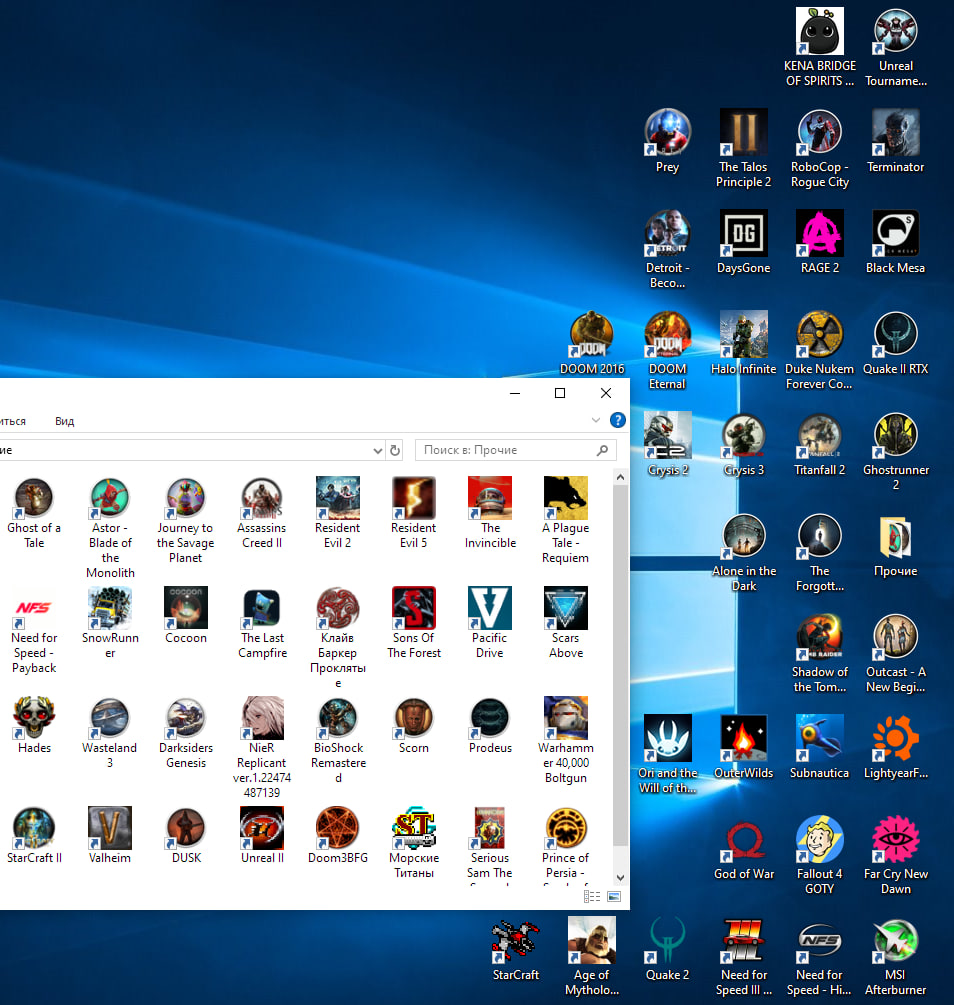The width and height of the screenshot is (954, 1005).
Task: Select the NieR Replicant shortcut
Action: [262, 718]
